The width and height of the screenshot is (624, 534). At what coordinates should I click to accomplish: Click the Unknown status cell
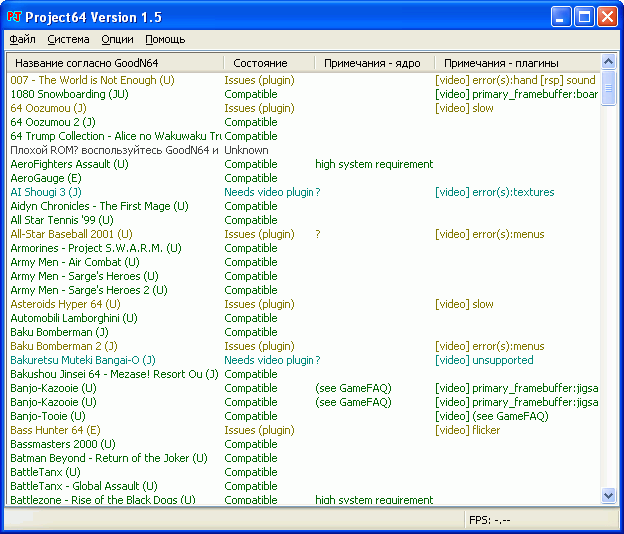click(246, 150)
